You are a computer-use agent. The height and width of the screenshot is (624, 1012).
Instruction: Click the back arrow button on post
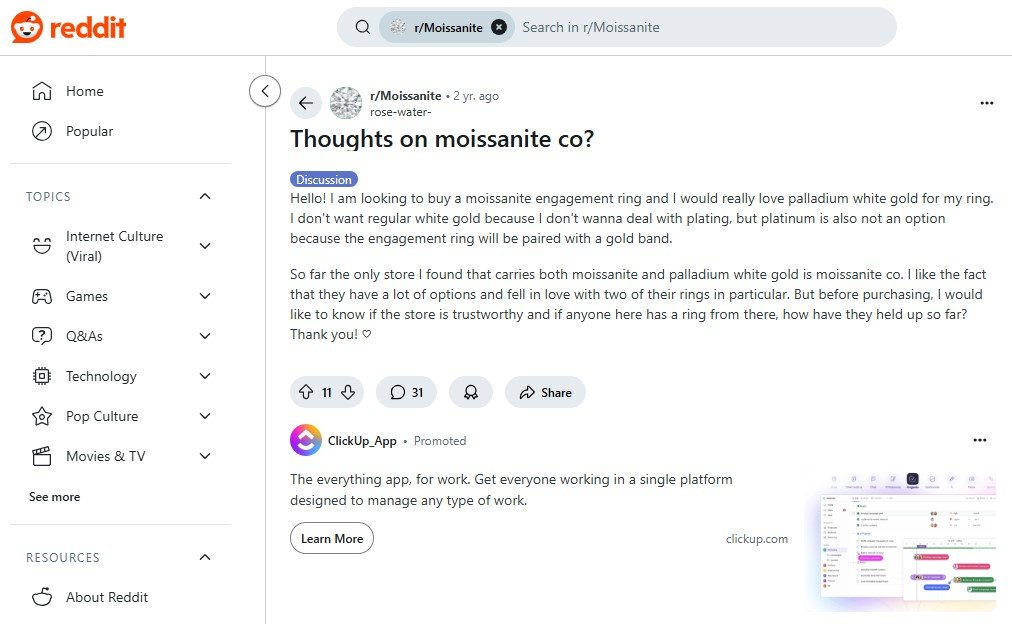coord(305,103)
